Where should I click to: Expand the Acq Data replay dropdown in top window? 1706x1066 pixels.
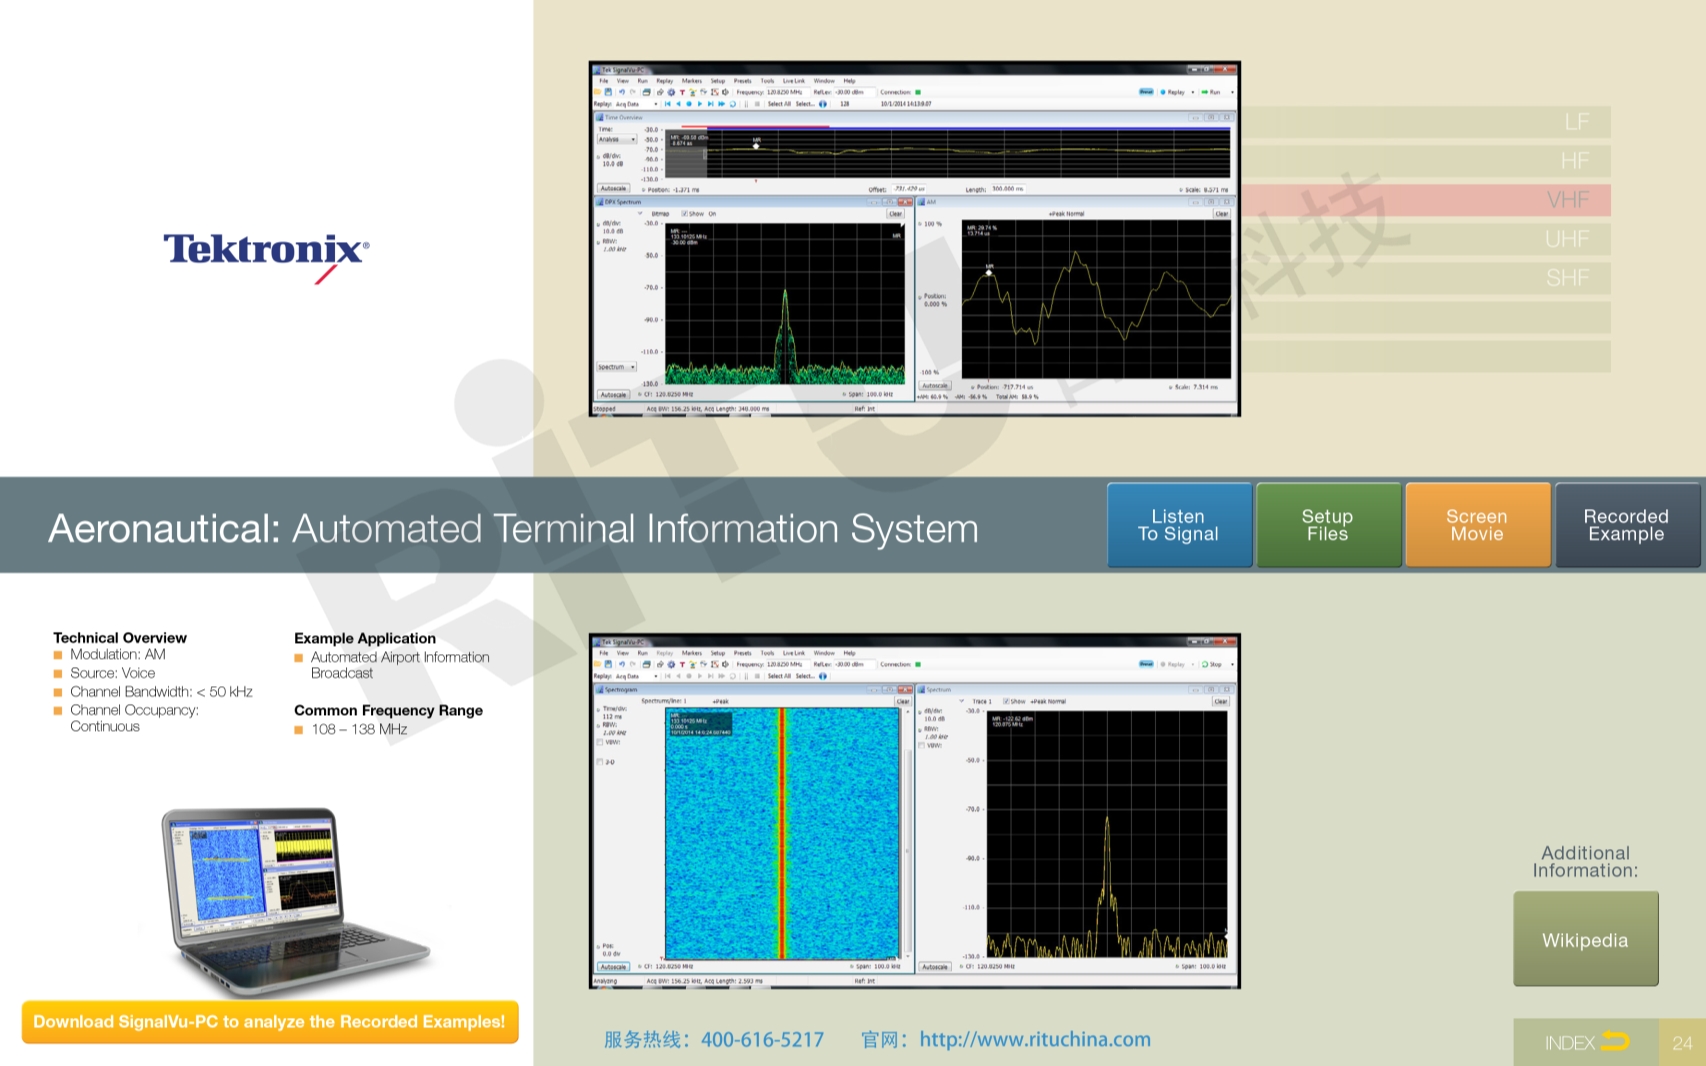(656, 104)
